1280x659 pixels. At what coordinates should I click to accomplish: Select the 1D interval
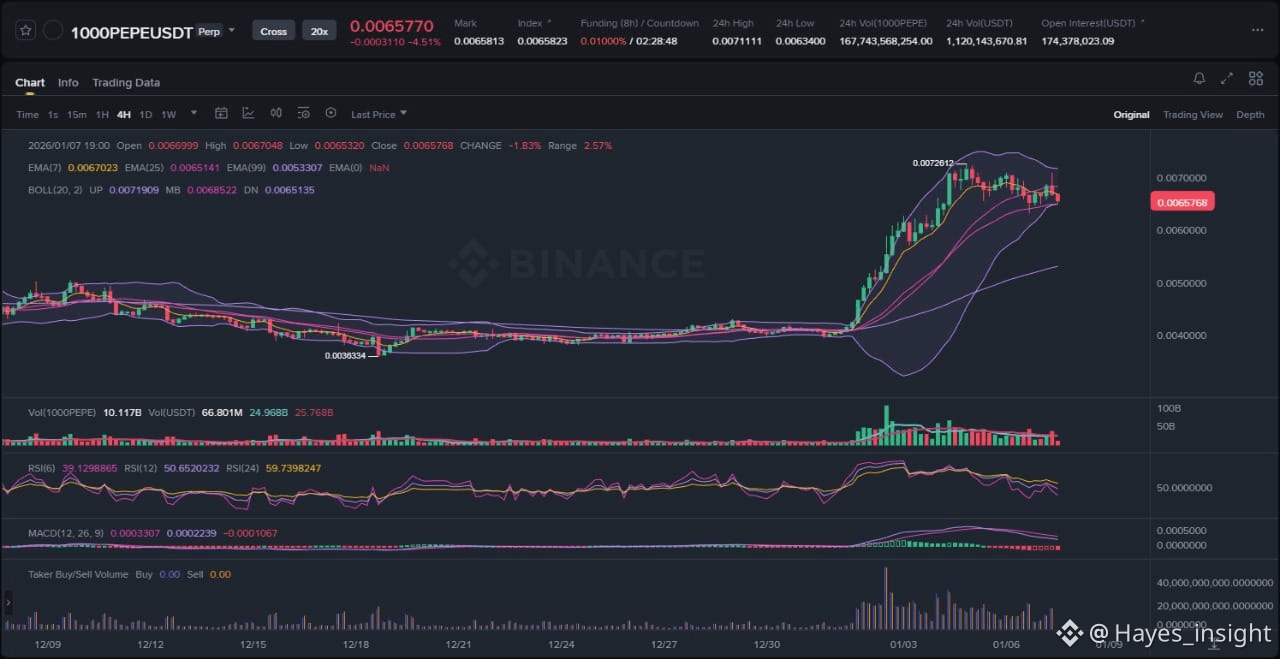click(146, 114)
